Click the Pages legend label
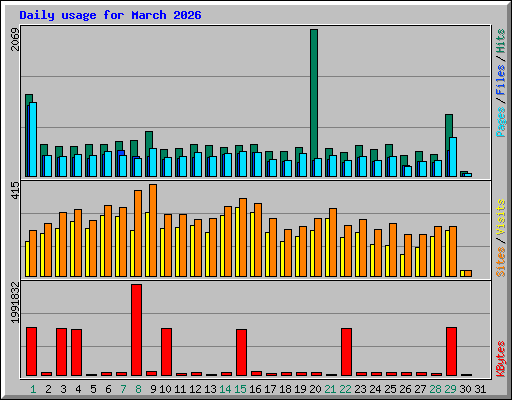 pyautogui.click(x=500, y=122)
